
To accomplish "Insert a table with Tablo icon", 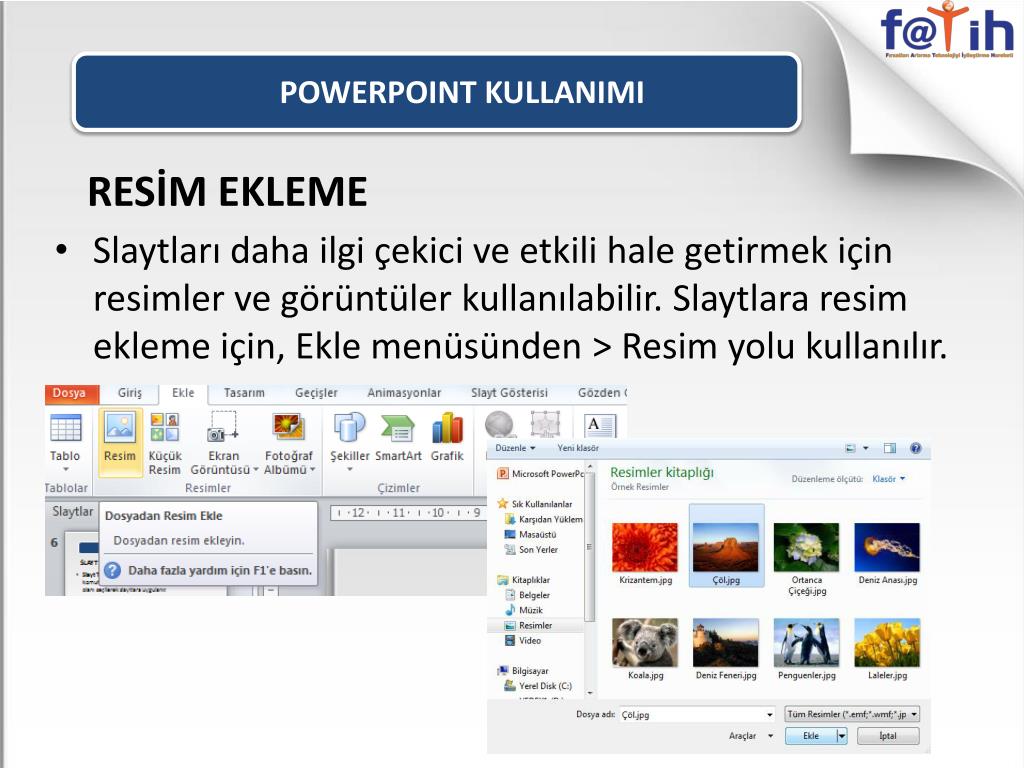I will tap(65, 428).
